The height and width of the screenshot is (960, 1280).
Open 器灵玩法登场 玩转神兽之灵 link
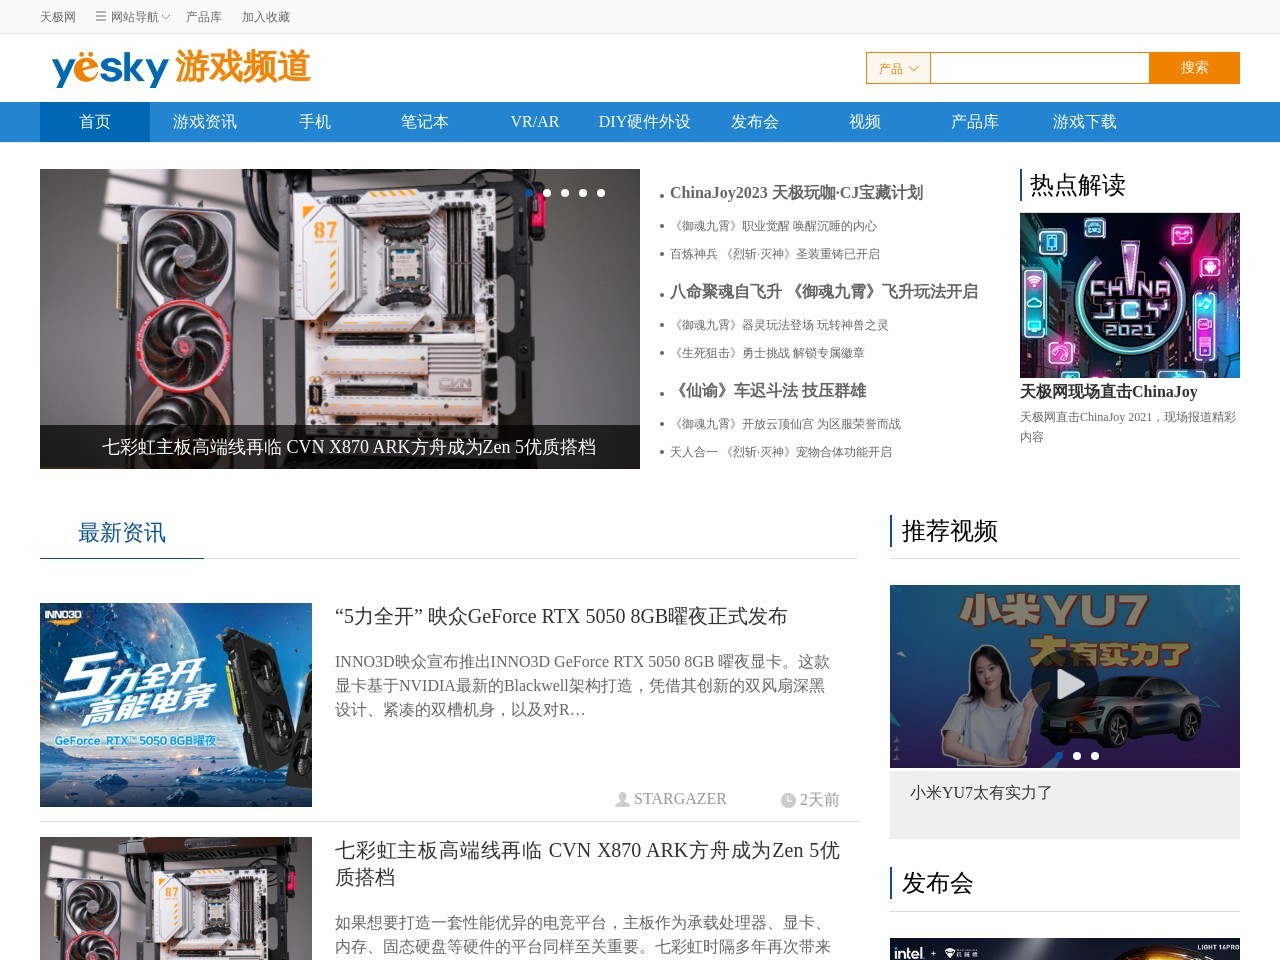tap(779, 325)
